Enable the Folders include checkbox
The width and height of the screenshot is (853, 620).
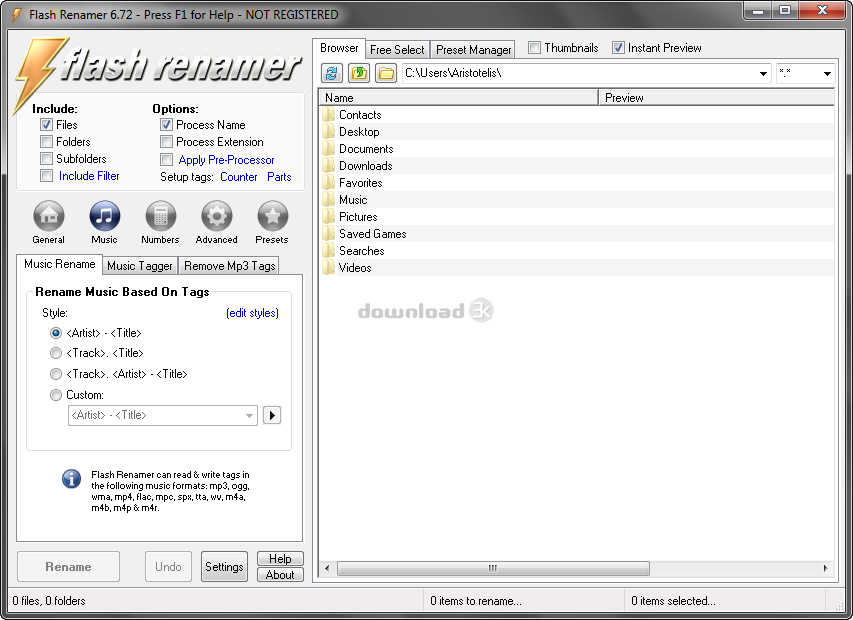46,142
